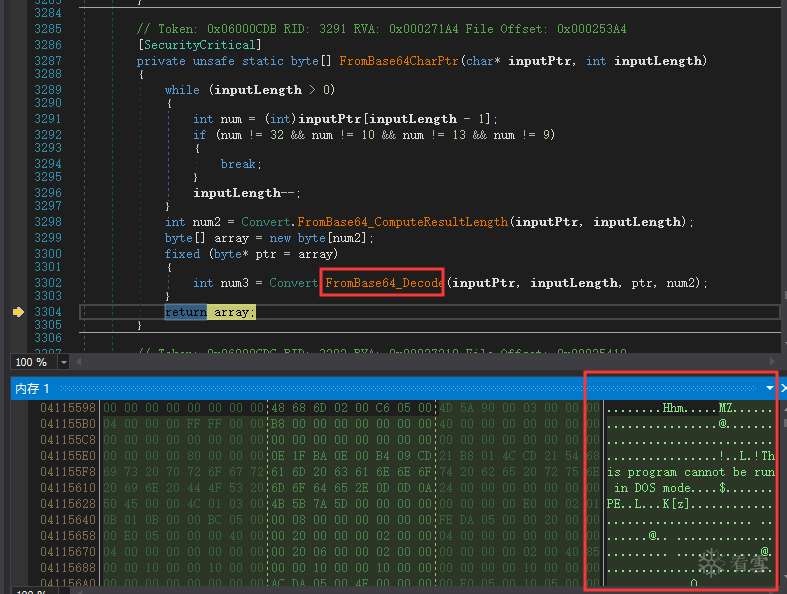Click the Convert class on line 3298
Viewport: 787px width, 594px height.
tap(266, 222)
